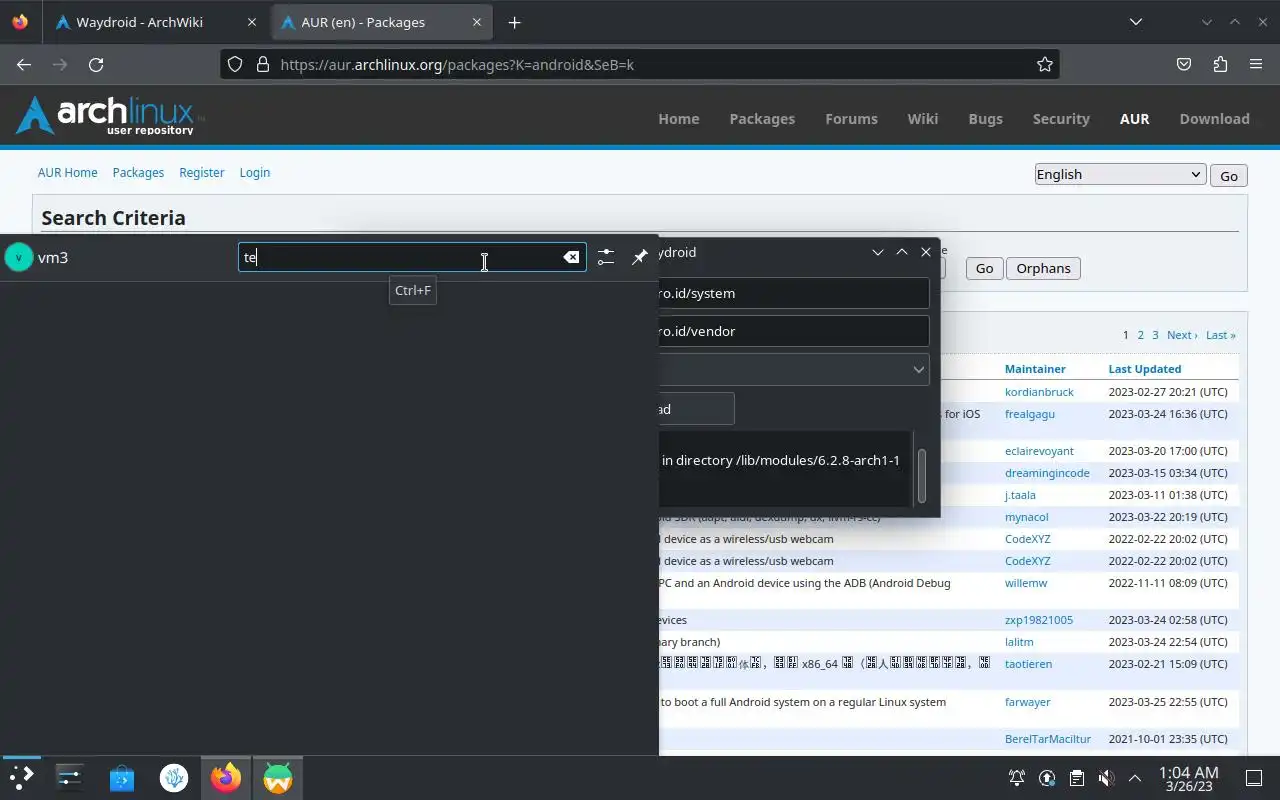Open the Security nav link
1280x800 pixels.
[x=1061, y=118]
